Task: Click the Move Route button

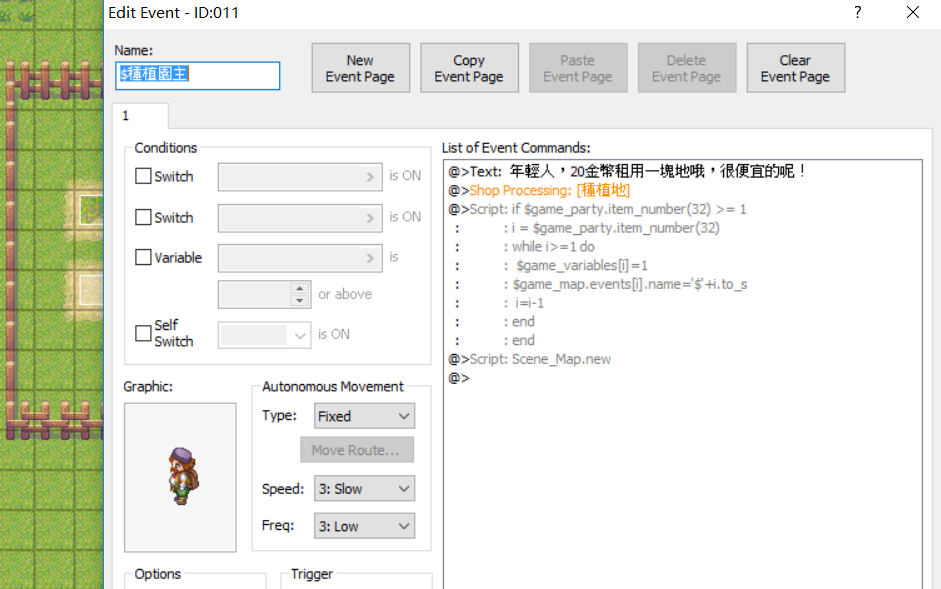Action: pyautogui.click(x=356, y=450)
